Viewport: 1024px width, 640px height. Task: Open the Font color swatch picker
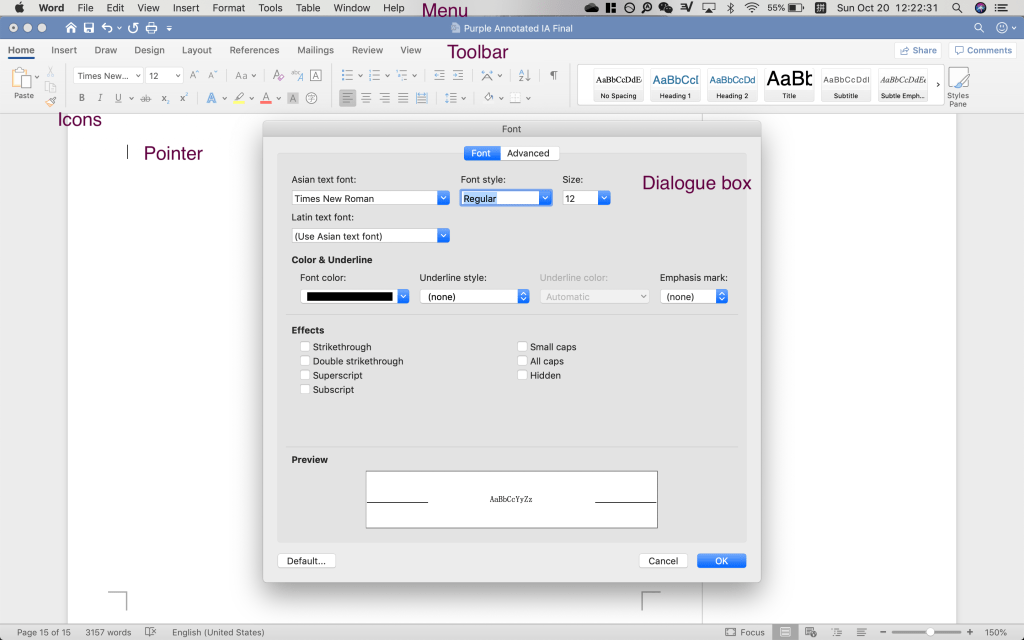[x=355, y=297]
